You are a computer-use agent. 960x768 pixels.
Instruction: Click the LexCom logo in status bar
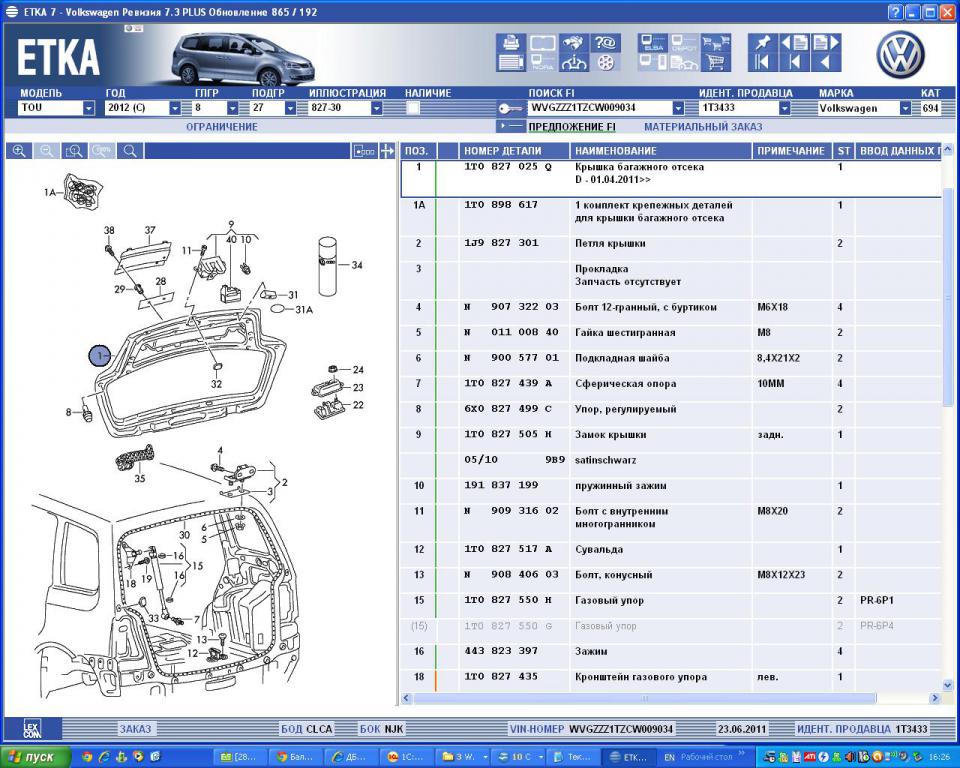tap(32, 729)
